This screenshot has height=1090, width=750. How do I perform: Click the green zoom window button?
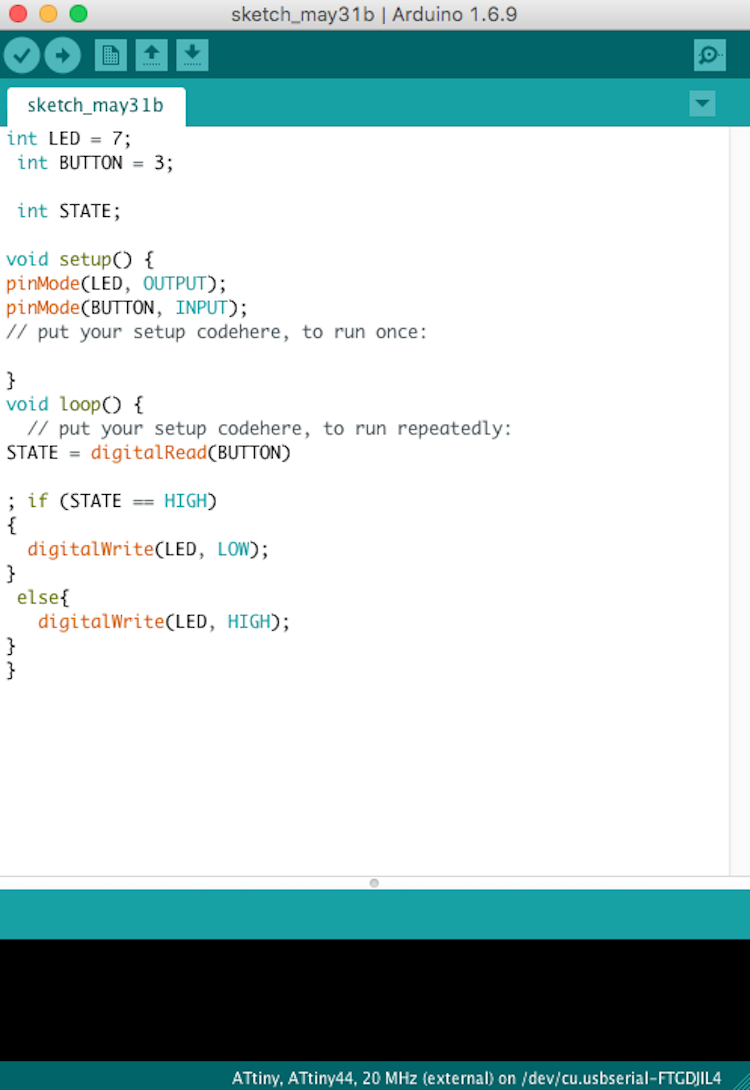click(79, 13)
